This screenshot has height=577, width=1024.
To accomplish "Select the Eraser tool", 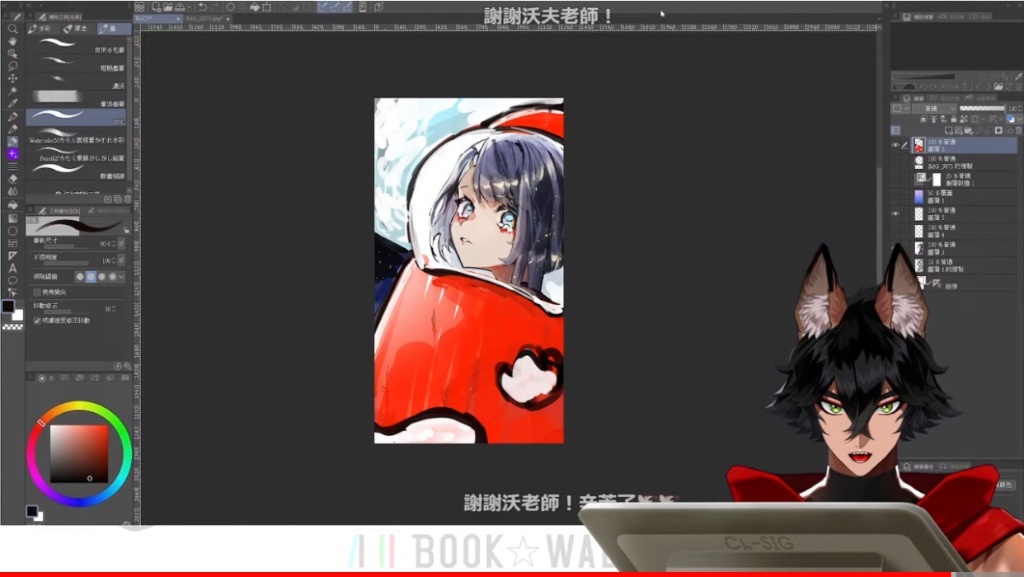I will coord(12,179).
